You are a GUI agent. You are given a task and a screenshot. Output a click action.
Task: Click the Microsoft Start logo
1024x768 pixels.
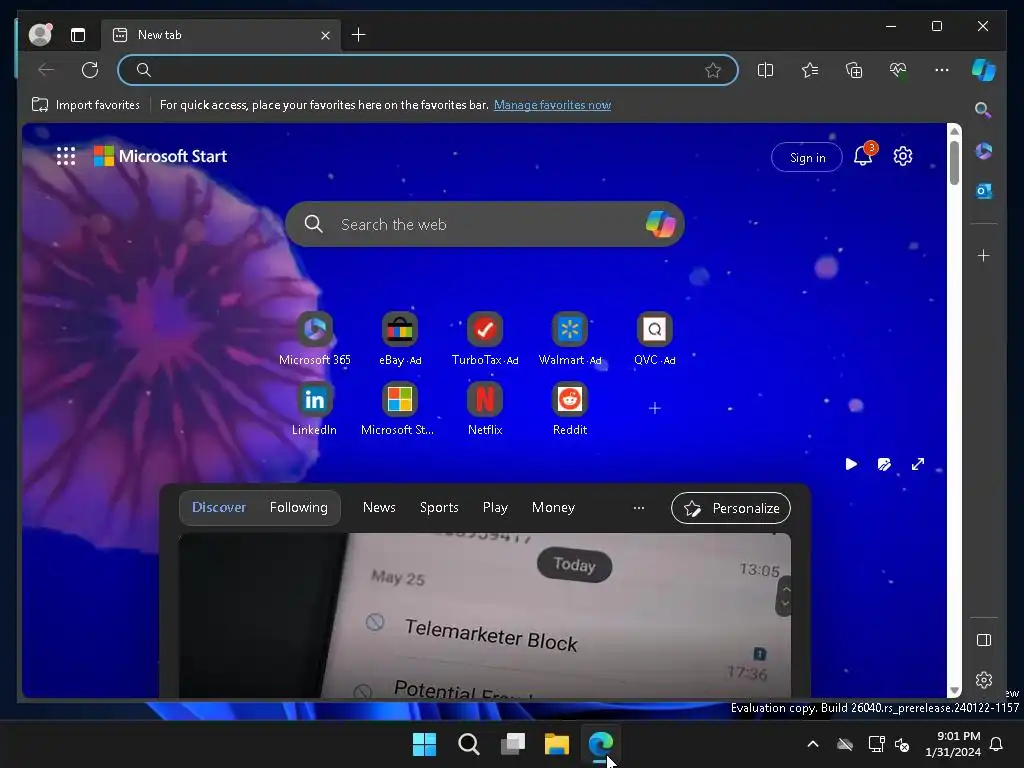161,156
